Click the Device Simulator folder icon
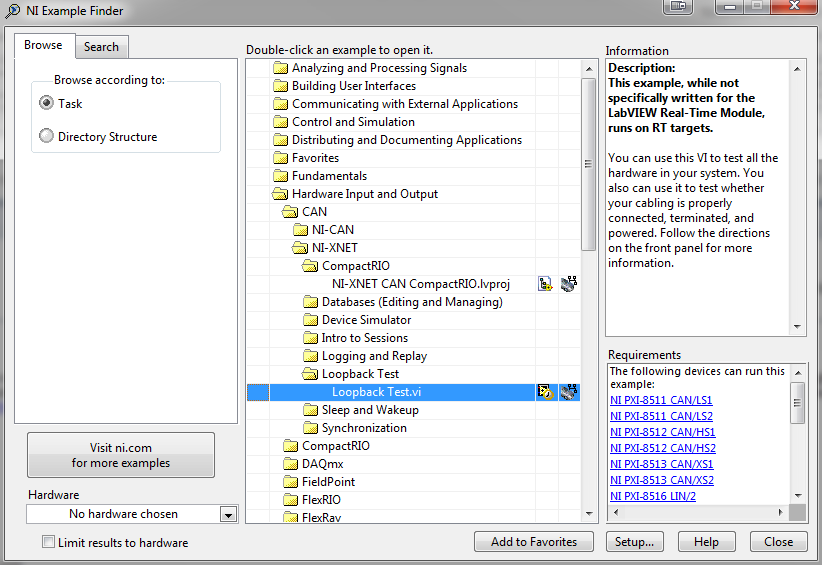The height and width of the screenshot is (565, 822). pyautogui.click(x=310, y=320)
